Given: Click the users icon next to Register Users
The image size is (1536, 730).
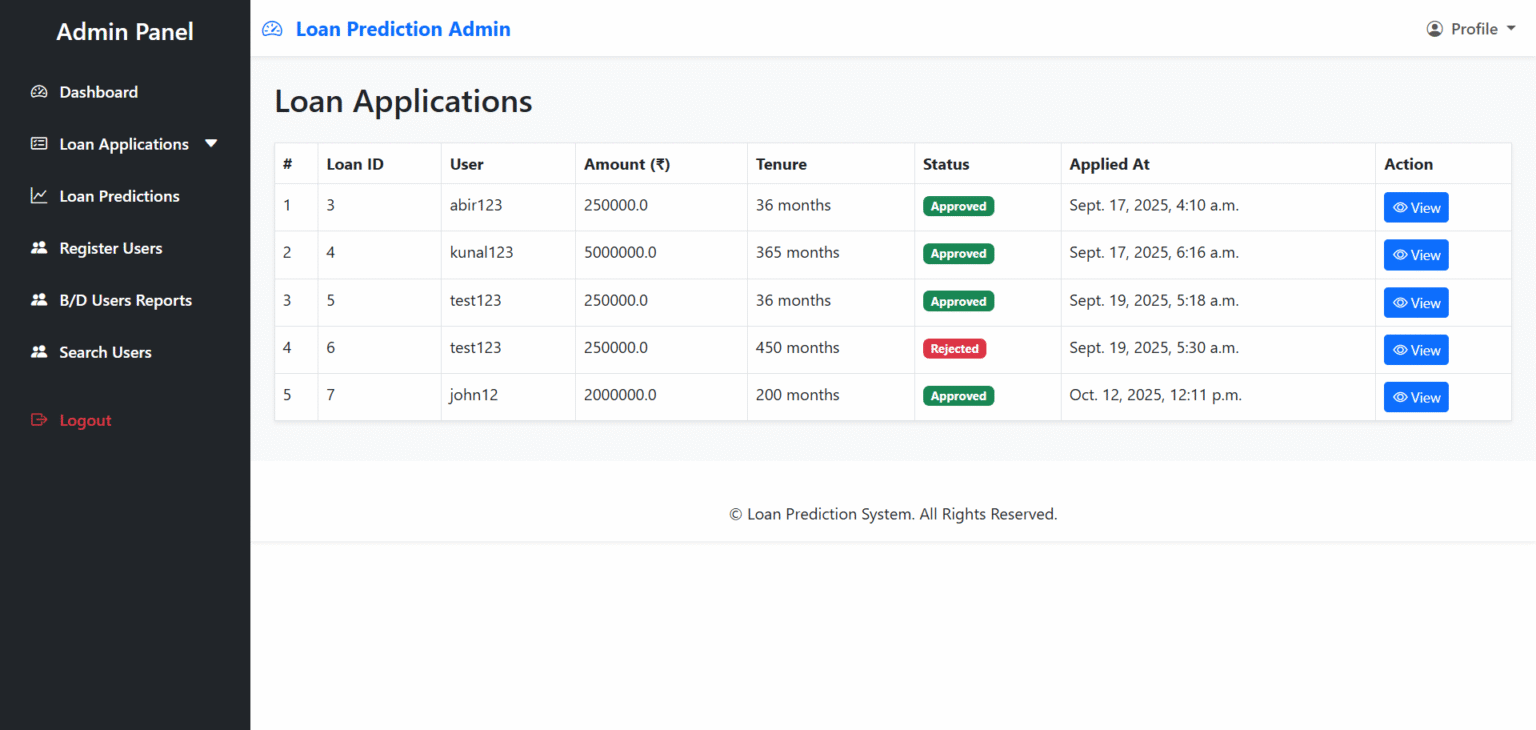Looking at the screenshot, I should (x=38, y=247).
